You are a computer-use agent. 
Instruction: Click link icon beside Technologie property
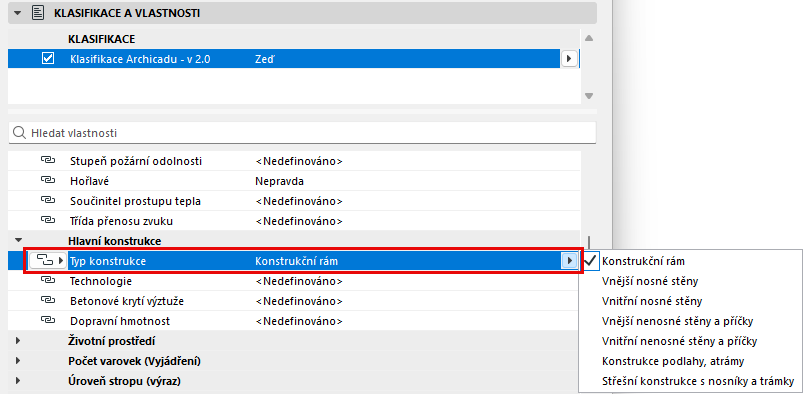click(x=47, y=281)
